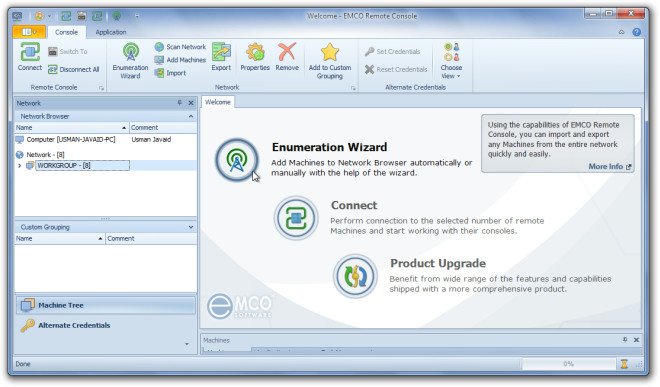The height and width of the screenshot is (387, 660).
Task: Click Scan Network in the ribbon
Action: [180, 47]
